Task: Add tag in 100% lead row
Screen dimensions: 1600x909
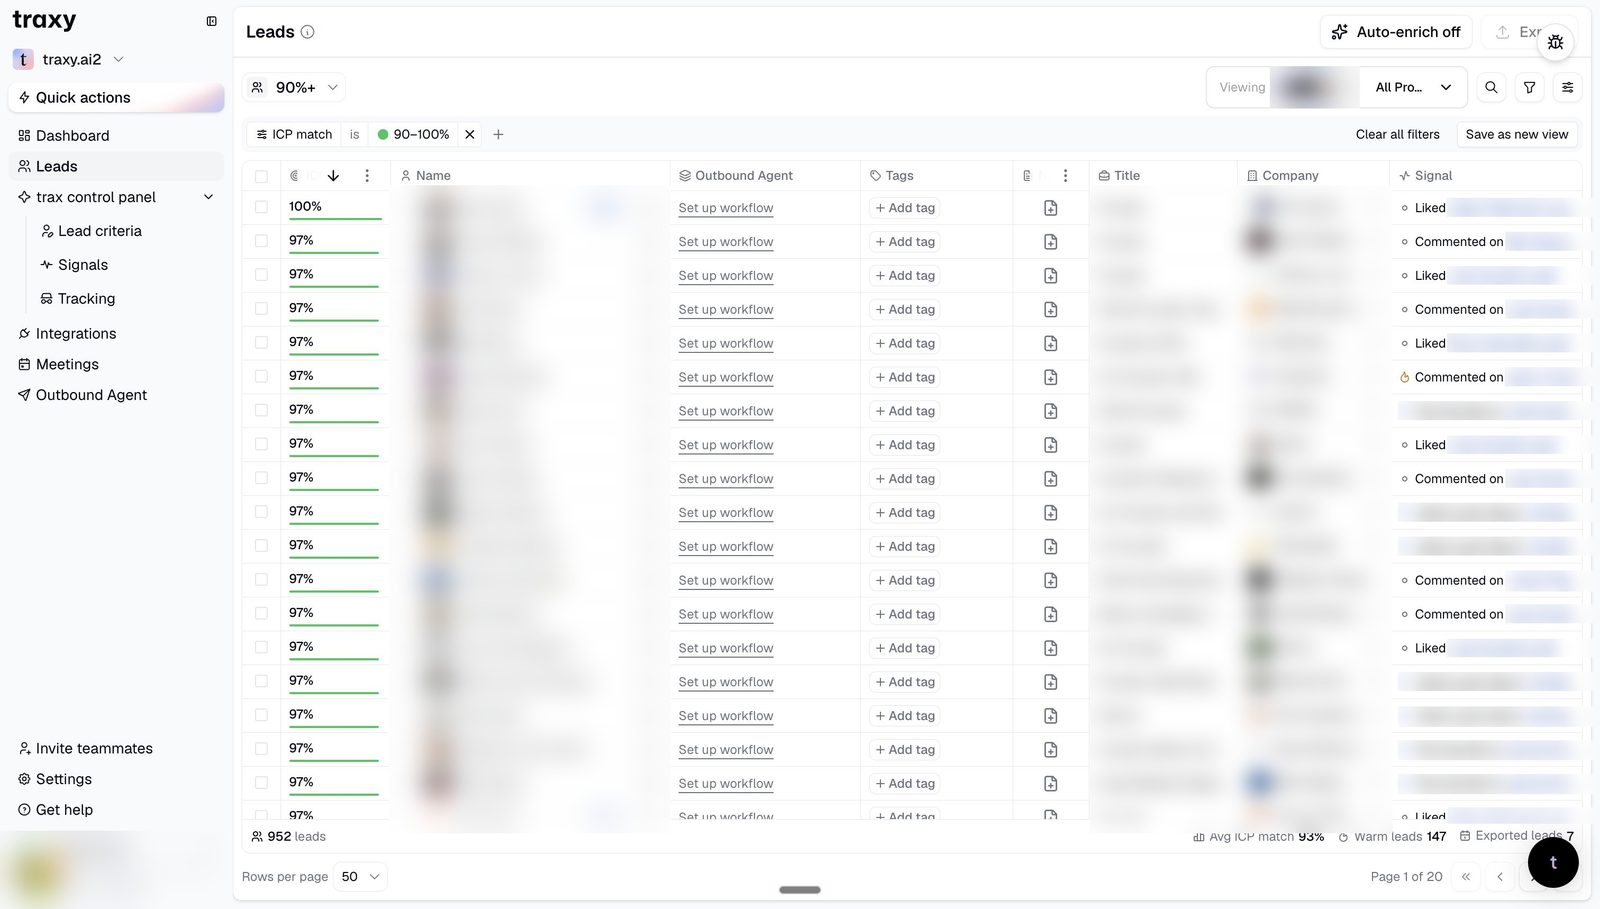Action: (x=905, y=208)
